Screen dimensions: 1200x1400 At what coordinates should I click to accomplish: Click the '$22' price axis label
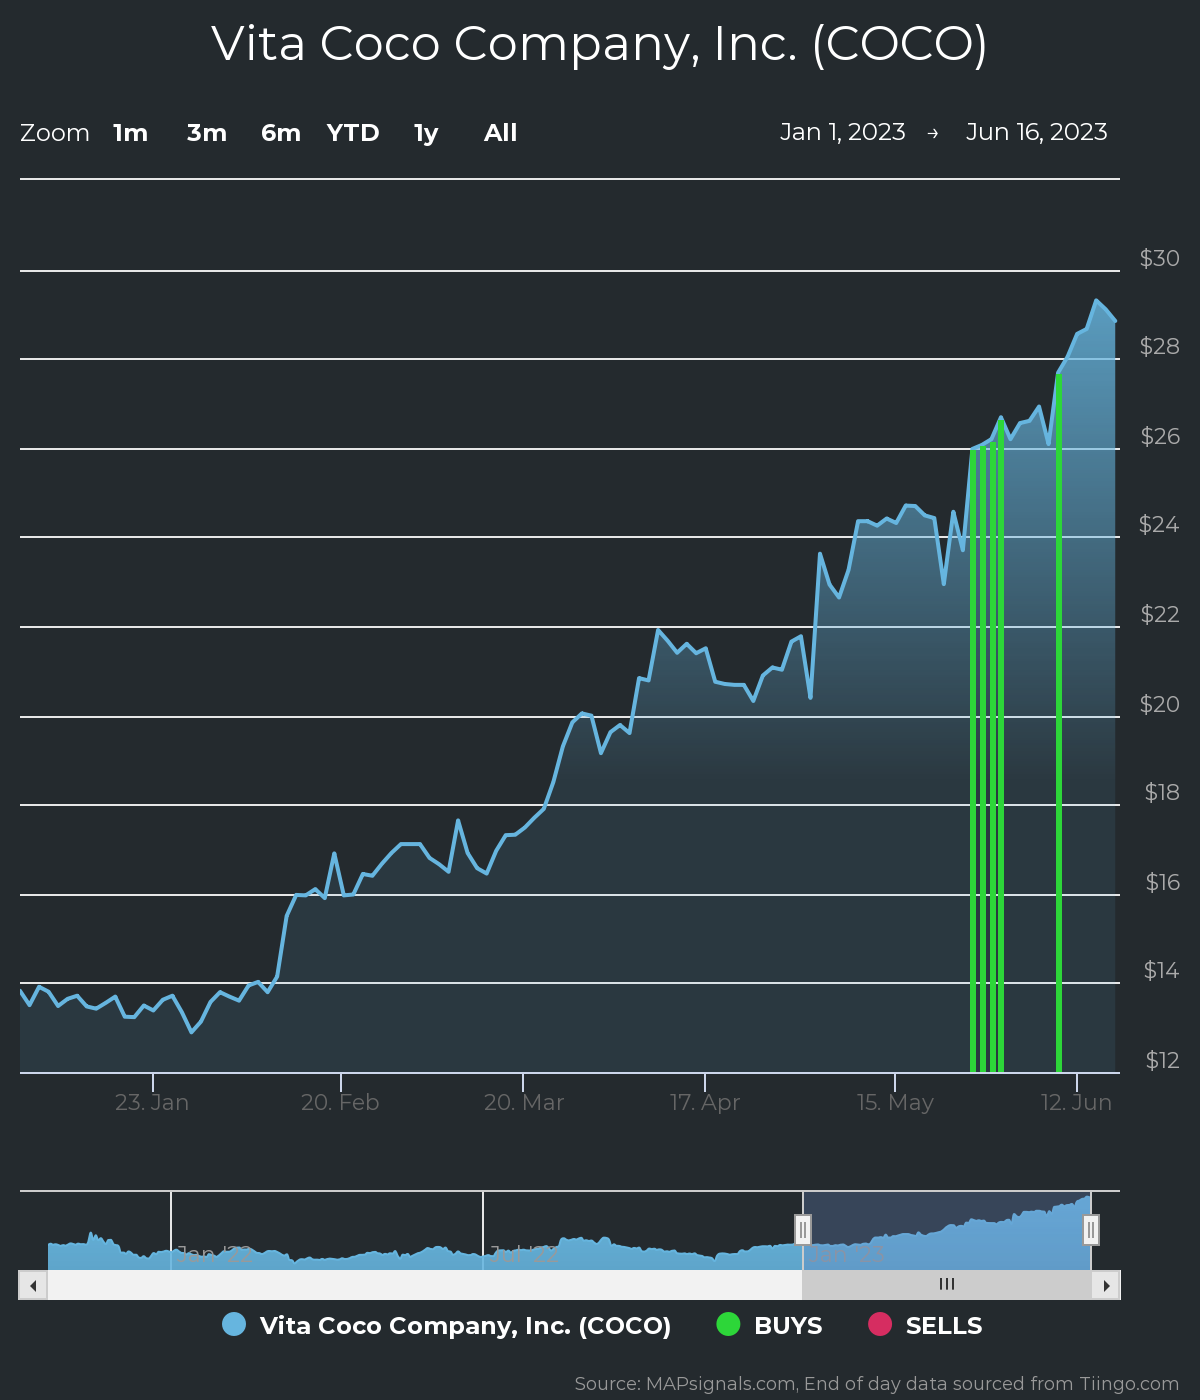click(x=1160, y=614)
